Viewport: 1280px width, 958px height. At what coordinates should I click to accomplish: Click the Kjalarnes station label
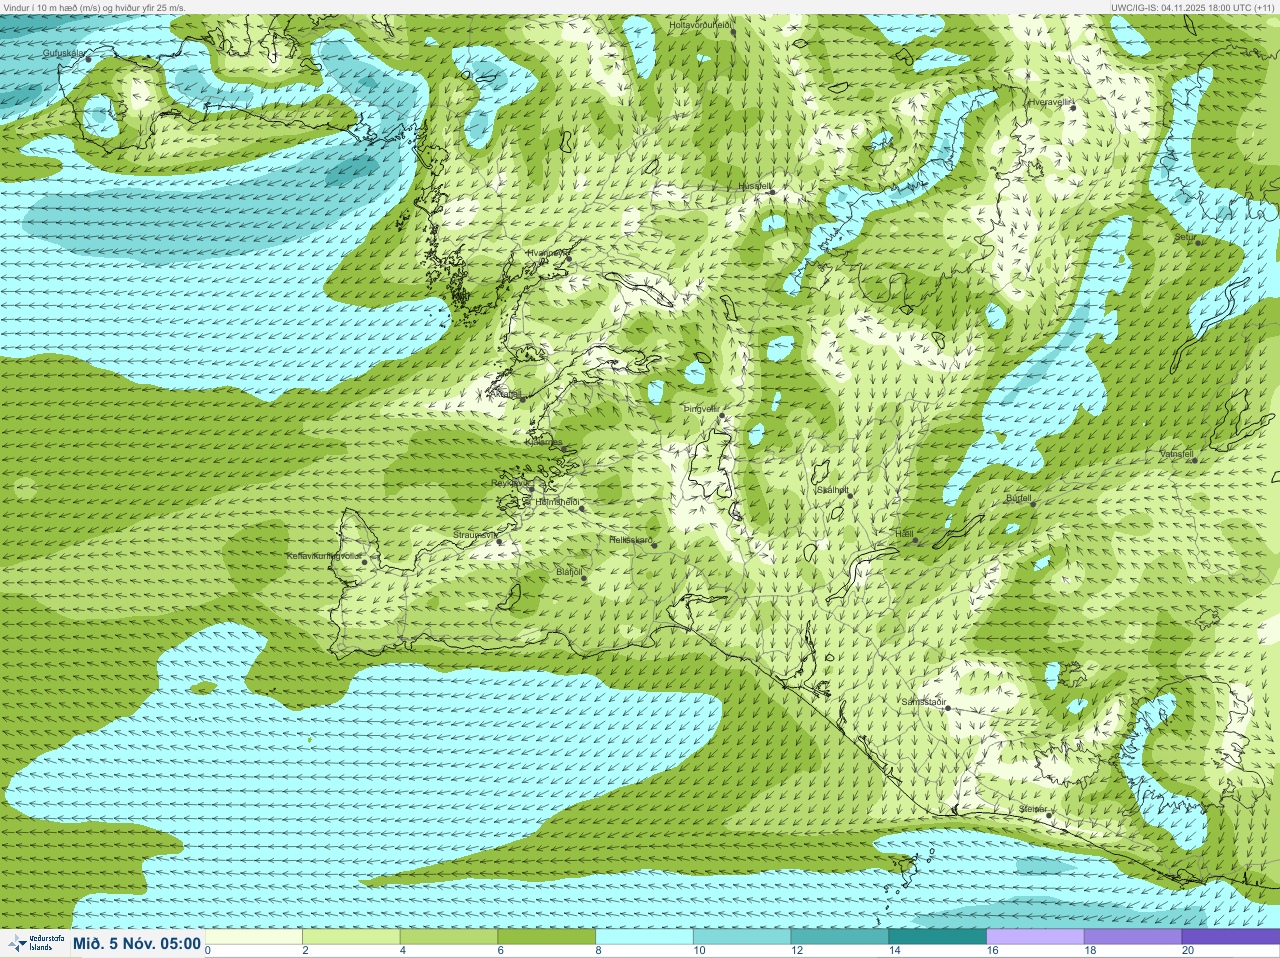coord(544,442)
